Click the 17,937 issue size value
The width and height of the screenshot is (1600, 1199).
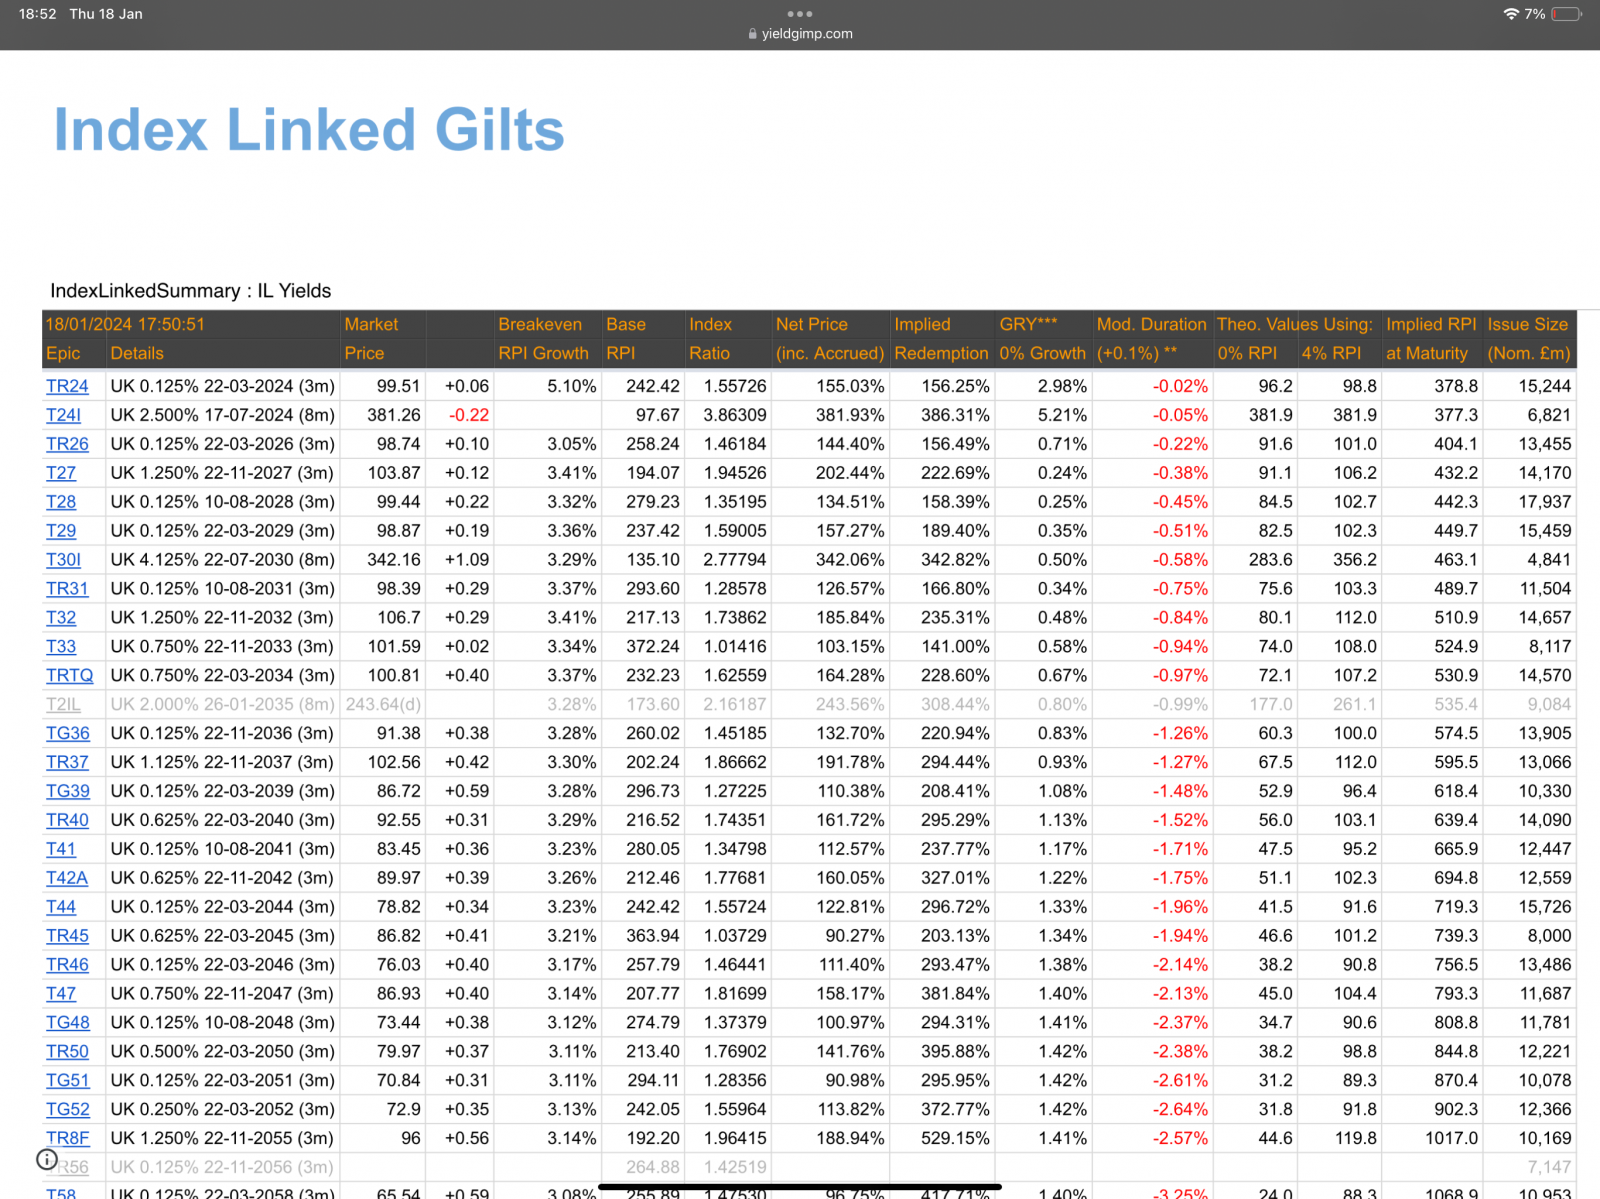point(1545,502)
